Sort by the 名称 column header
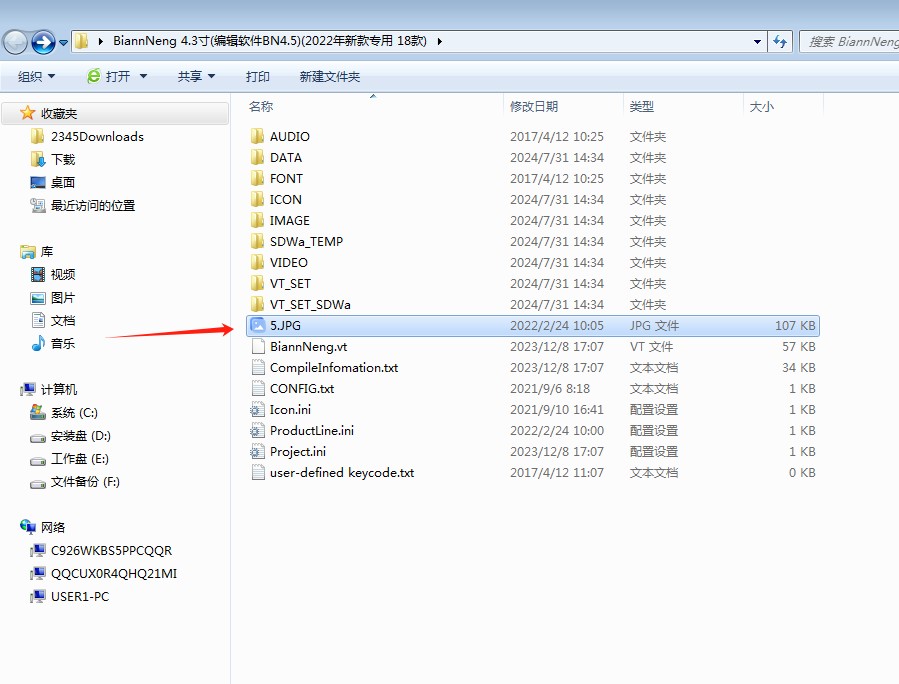The image size is (899, 684). click(x=261, y=106)
